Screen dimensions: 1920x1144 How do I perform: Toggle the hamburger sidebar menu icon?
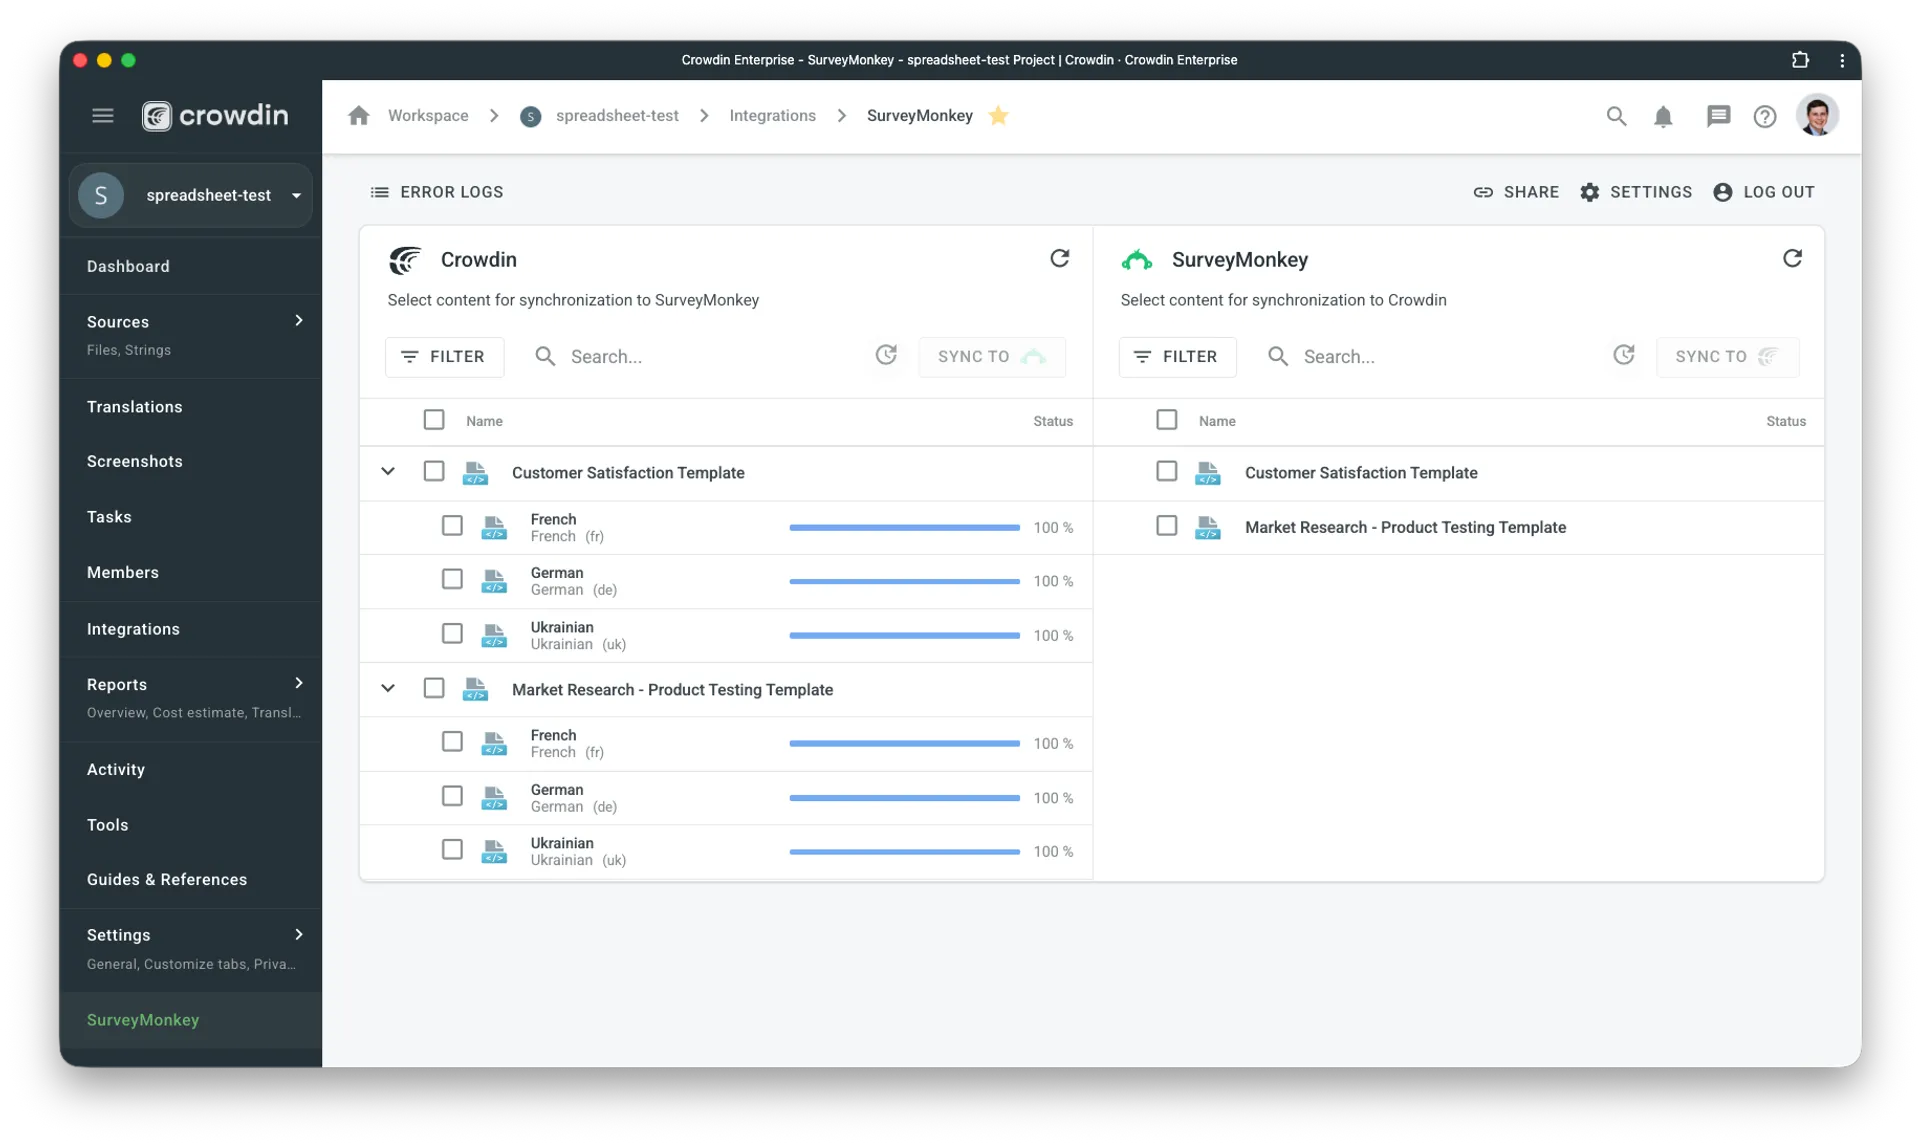[103, 116]
